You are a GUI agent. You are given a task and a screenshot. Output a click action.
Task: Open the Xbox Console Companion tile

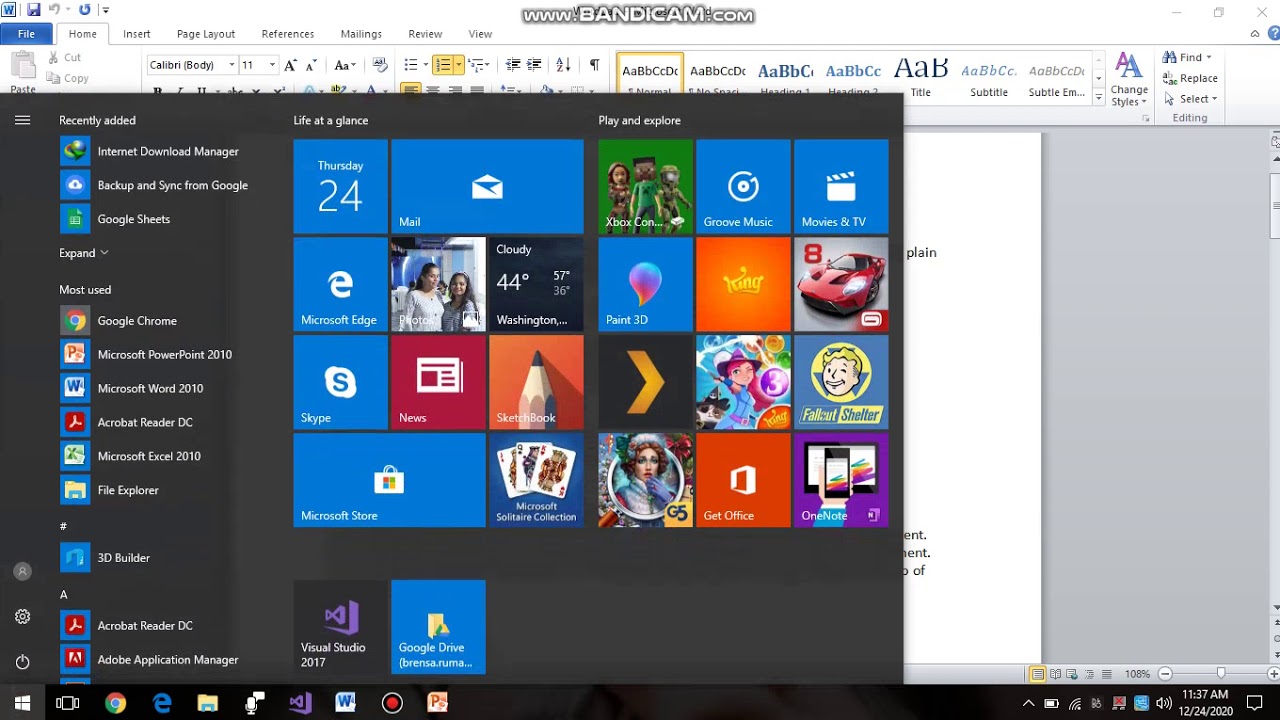tap(645, 186)
